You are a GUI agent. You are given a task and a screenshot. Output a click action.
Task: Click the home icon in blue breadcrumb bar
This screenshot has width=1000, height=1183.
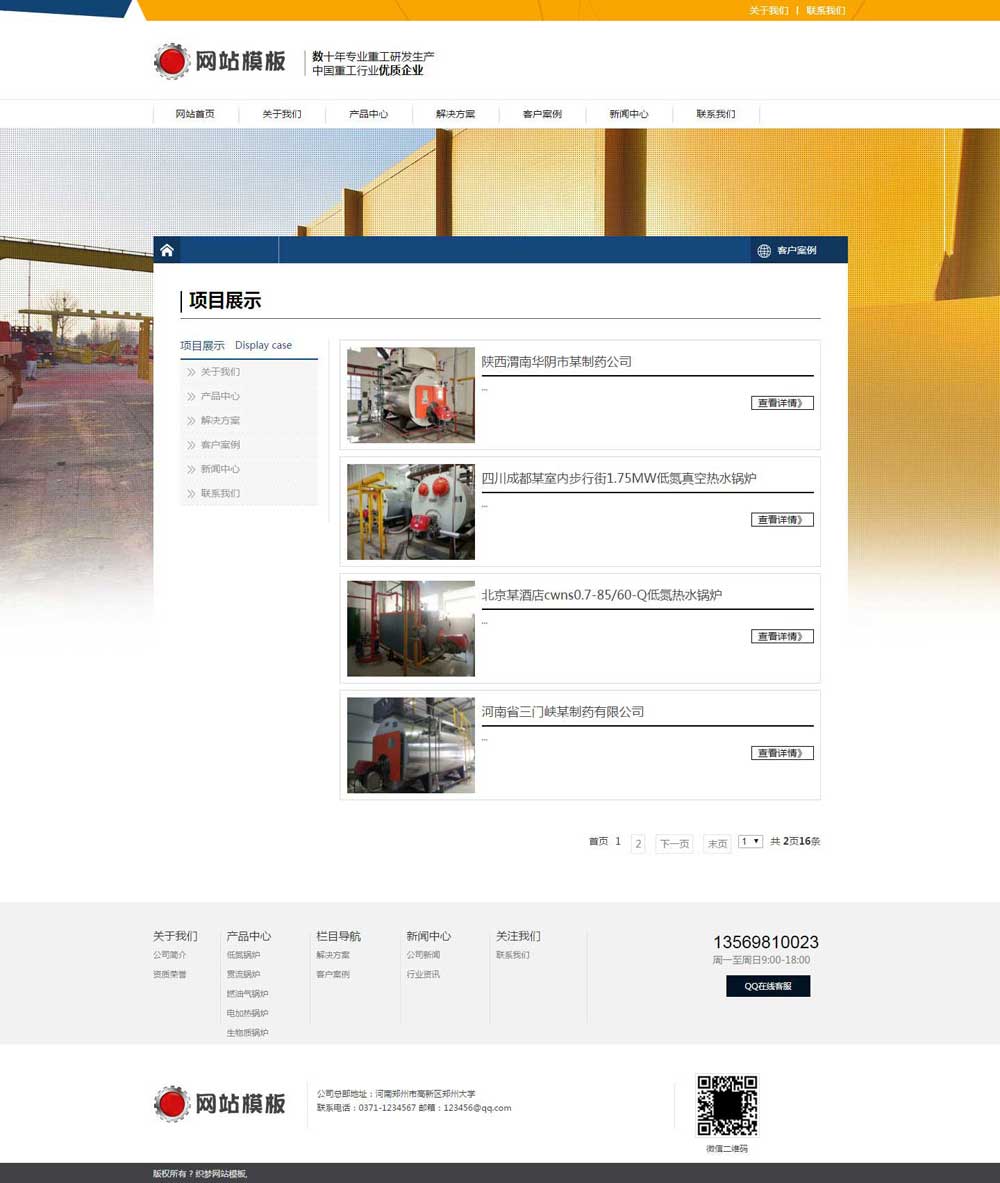click(167, 250)
